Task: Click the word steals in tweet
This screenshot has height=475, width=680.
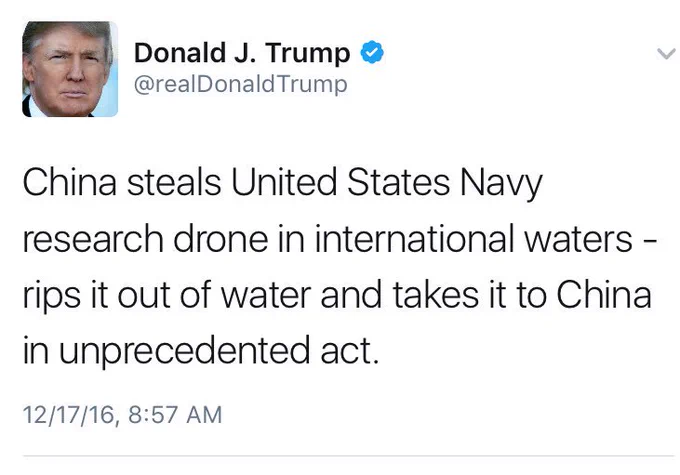Action: tap(174, 182)
